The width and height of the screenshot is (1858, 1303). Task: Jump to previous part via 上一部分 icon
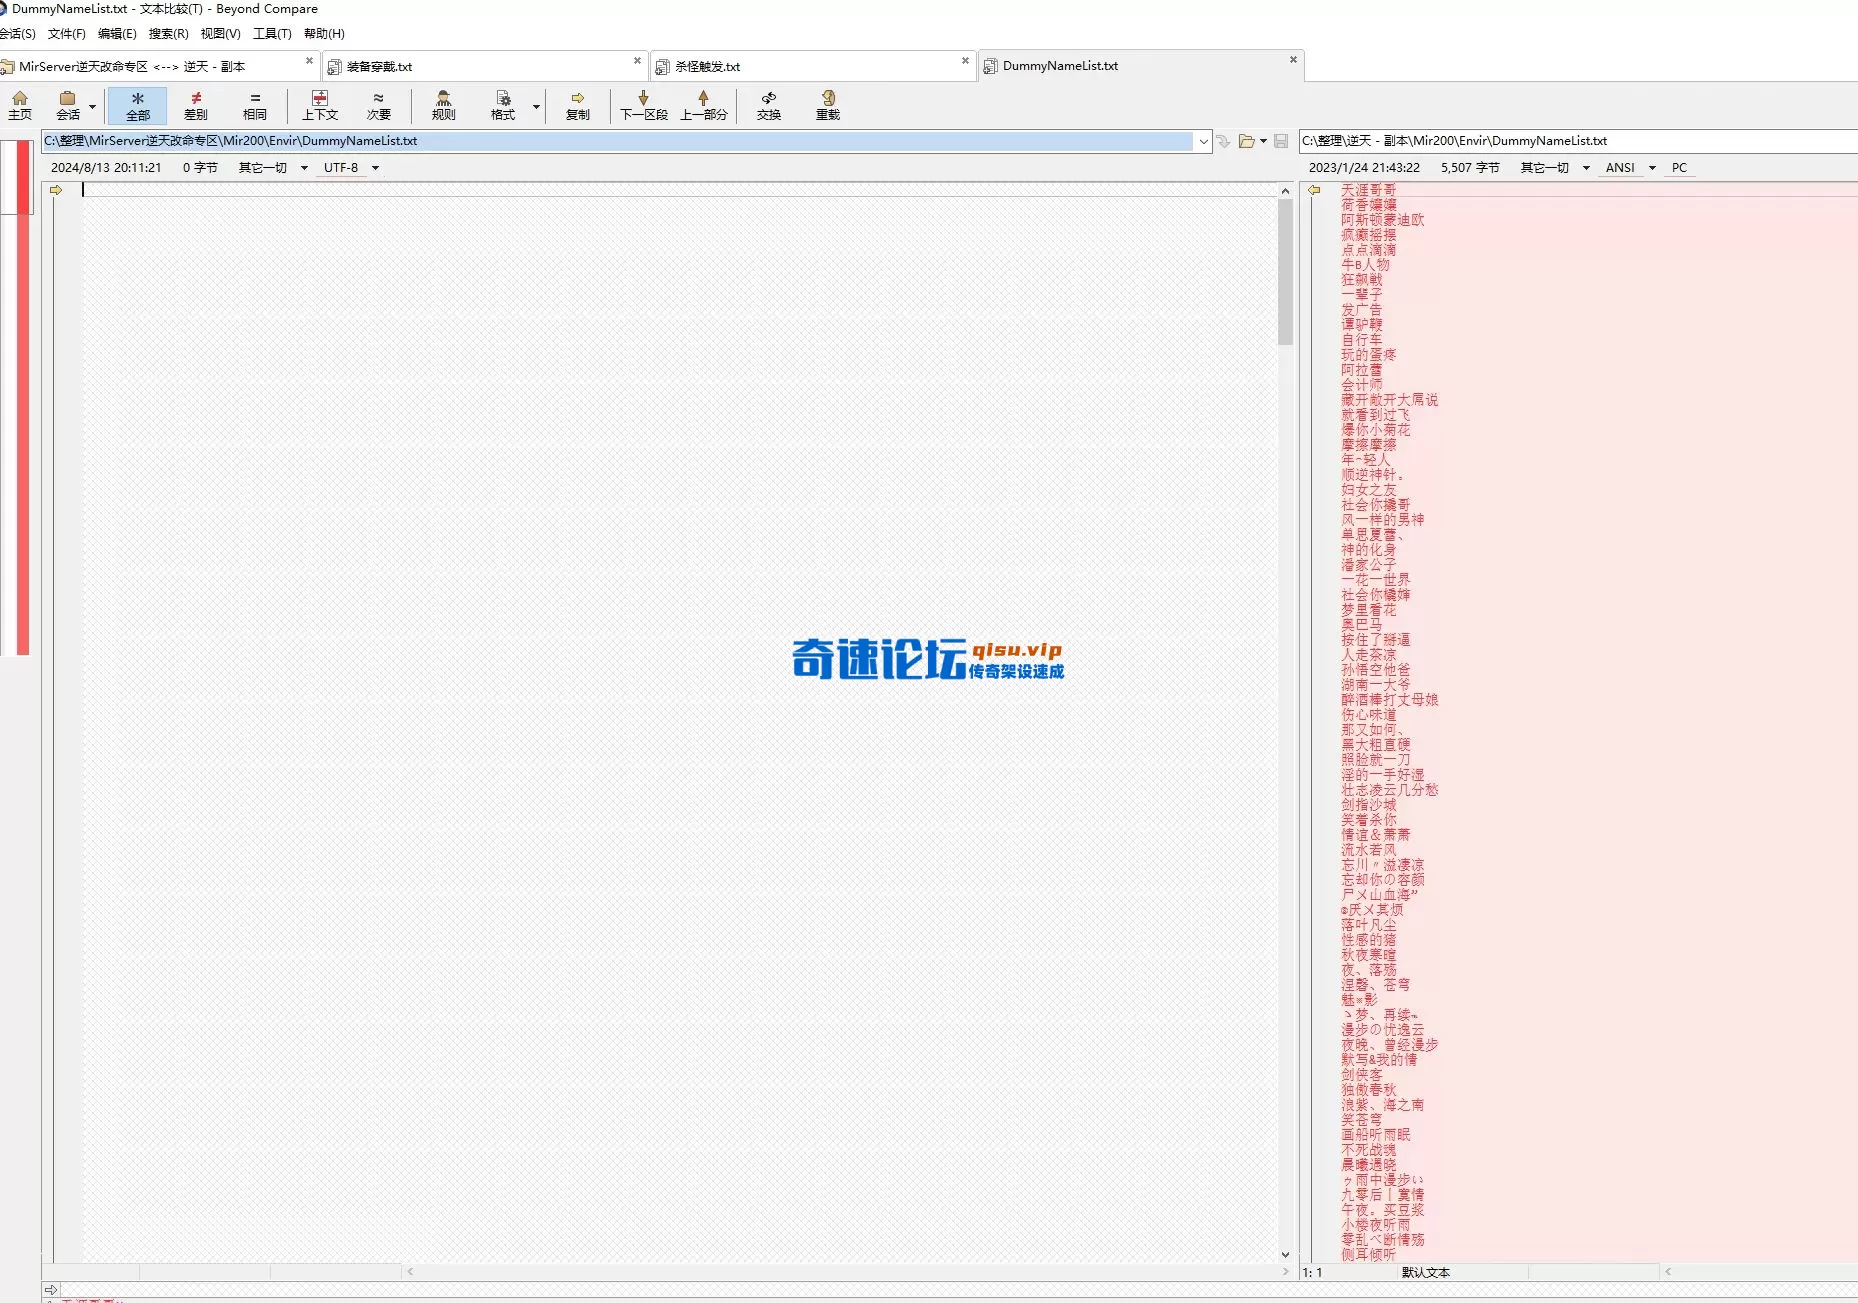[x=703, y=104]
